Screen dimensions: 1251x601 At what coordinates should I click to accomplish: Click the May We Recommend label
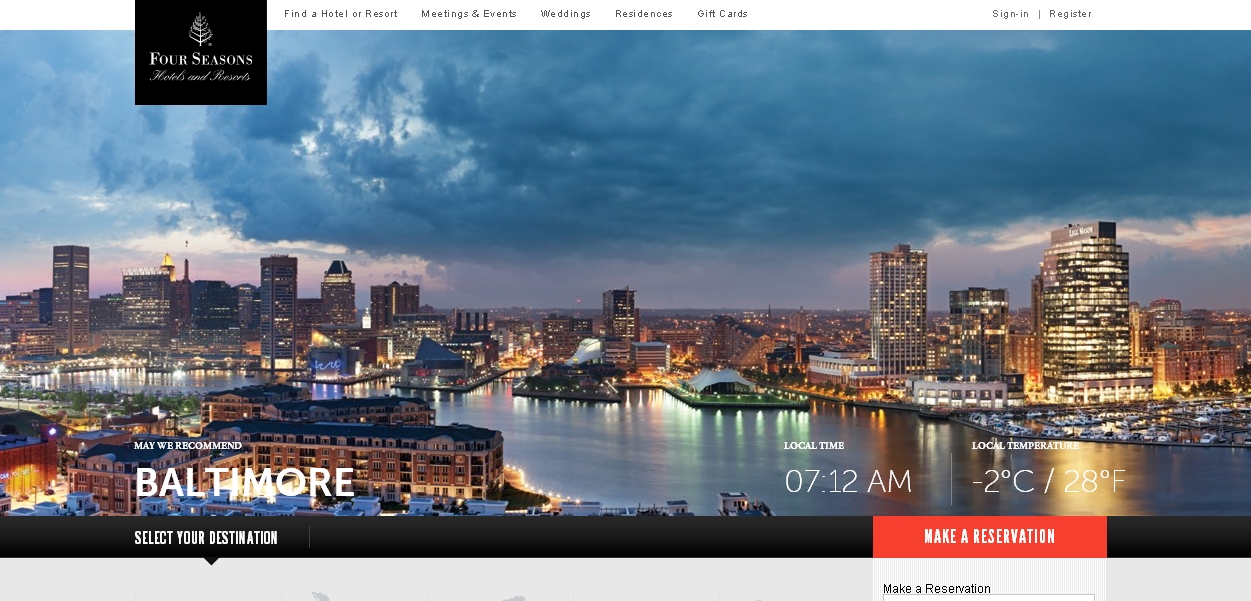(x=188, y=446)
